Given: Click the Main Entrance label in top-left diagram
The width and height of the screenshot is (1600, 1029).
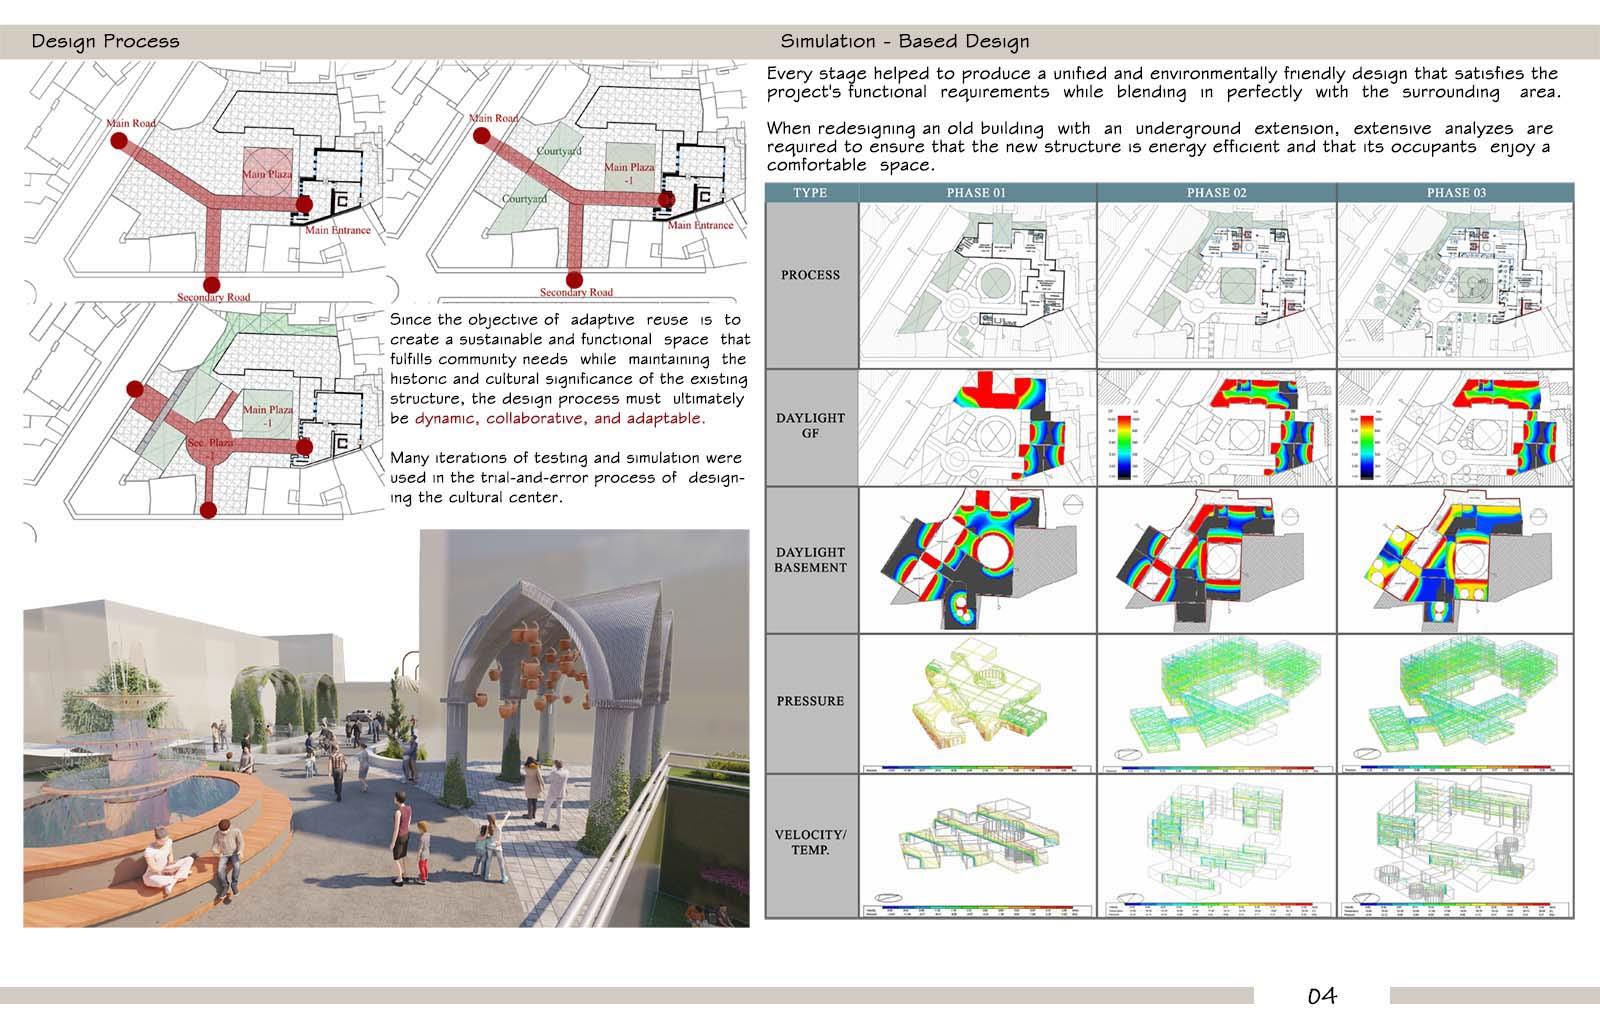Looking at the screenshot, I should (337, 230).
